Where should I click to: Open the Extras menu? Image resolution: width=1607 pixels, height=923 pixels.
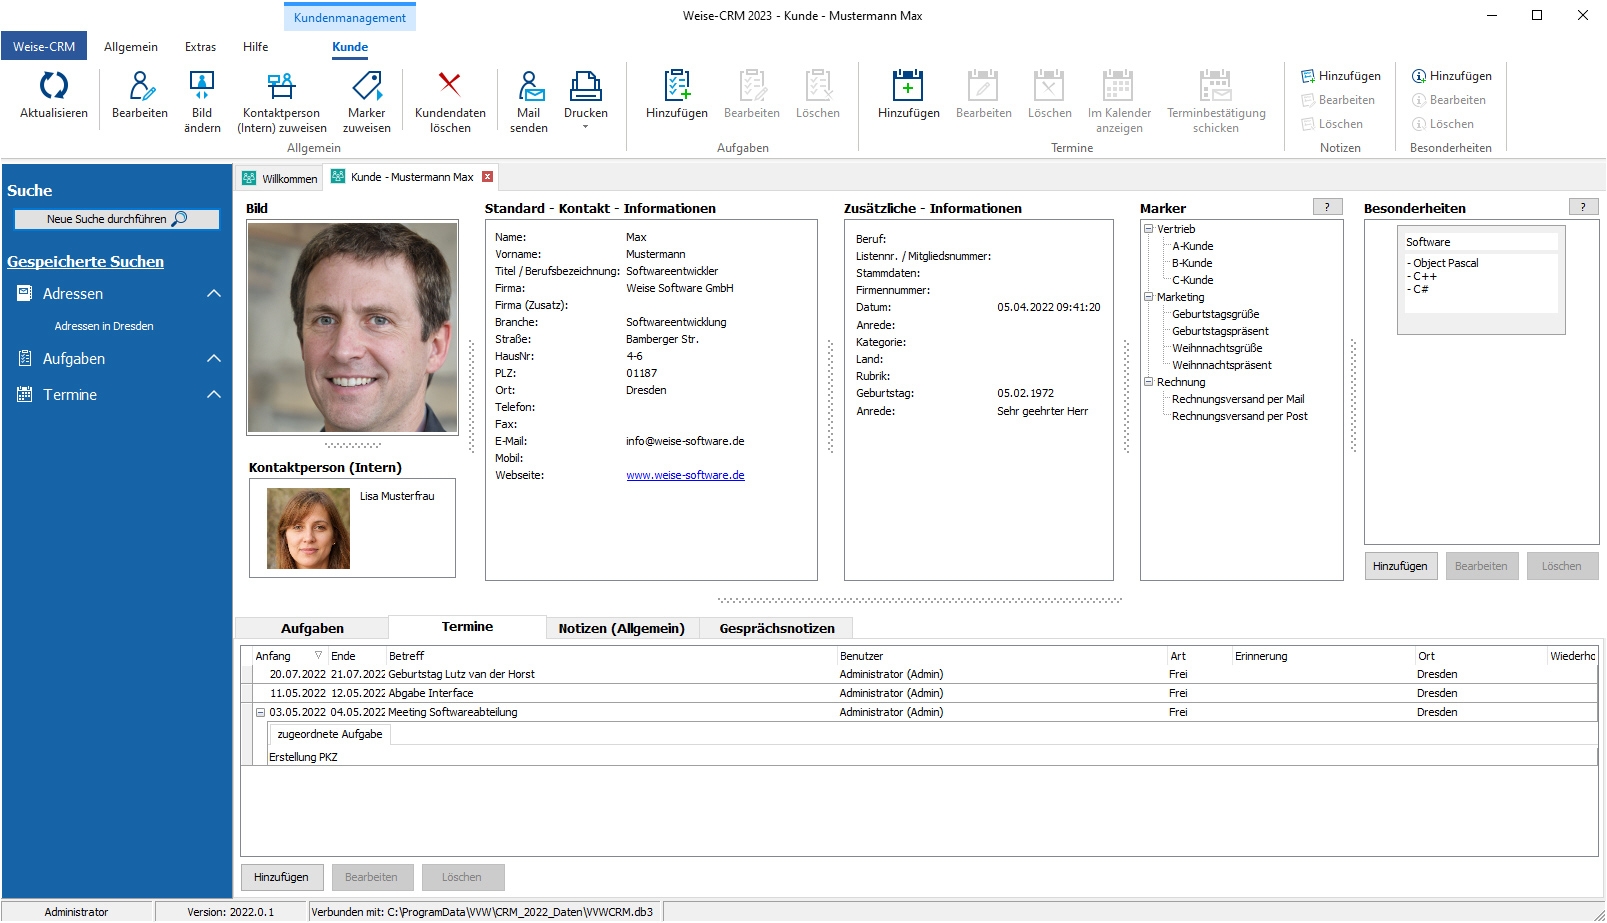pos(200,47)
